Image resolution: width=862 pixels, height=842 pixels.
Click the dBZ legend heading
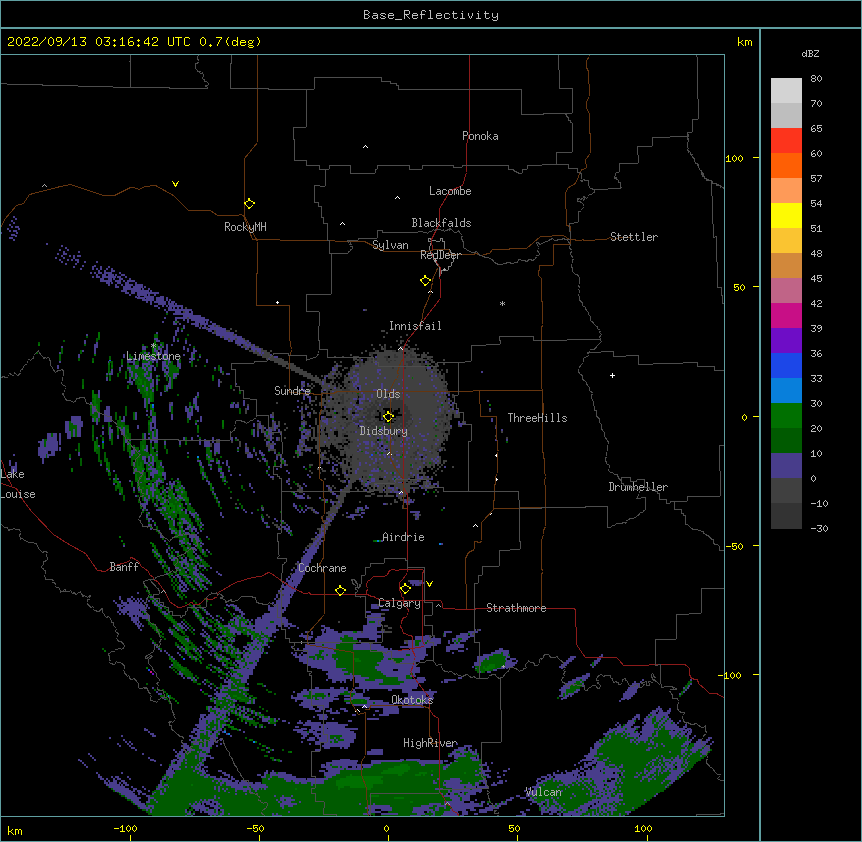pos(810,53)
